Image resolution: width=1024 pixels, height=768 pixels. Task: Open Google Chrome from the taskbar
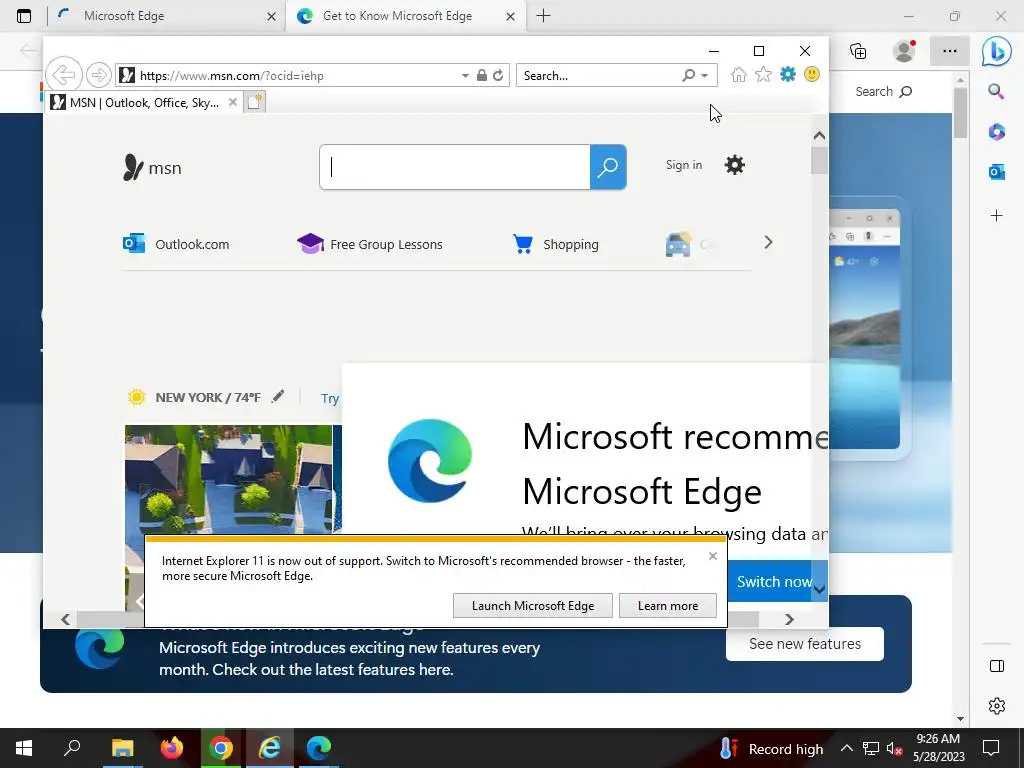[221, 748]
